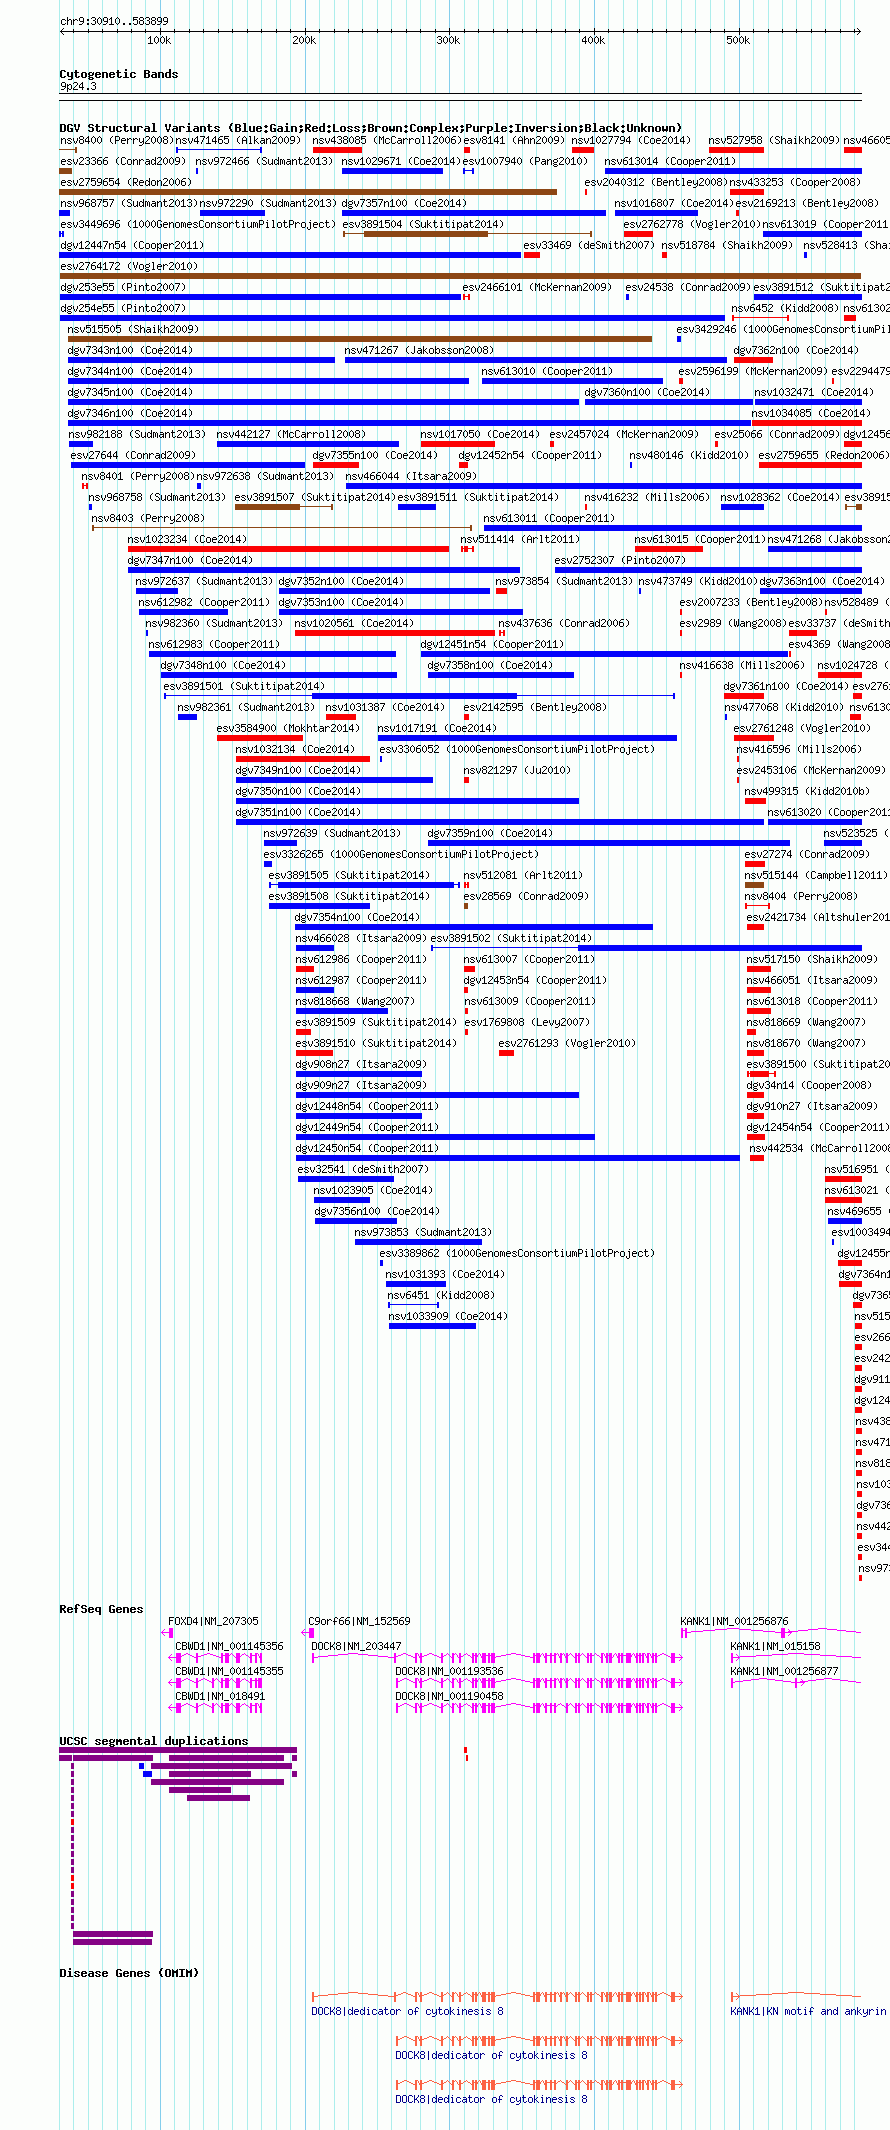The height and width of the screenshot is (2130, 890).
Task: Select transcript KANK1|NM_015158
Action: point(775,1646)
